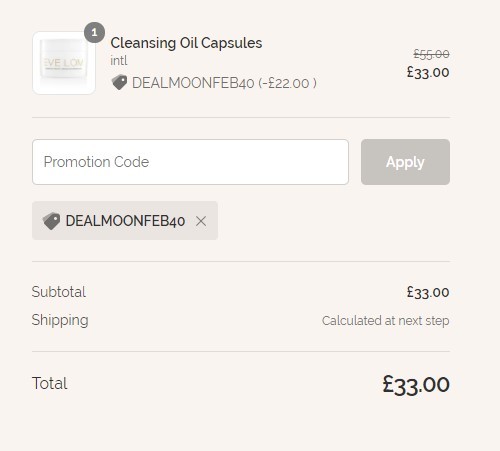
Task: Click the quantity badge showing 1
Action: click(94, 32)
